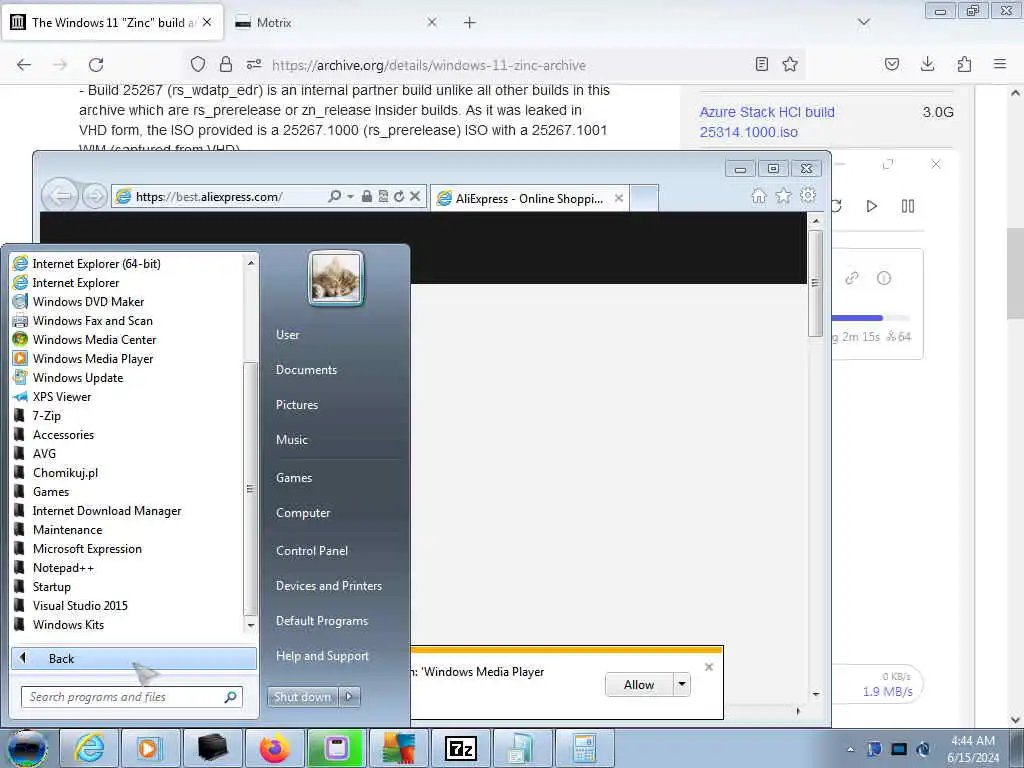Viewport: 1024px width, 768px height.
Task: Open Help and Support
Action: pyautogui.click(x=322, y=656)
